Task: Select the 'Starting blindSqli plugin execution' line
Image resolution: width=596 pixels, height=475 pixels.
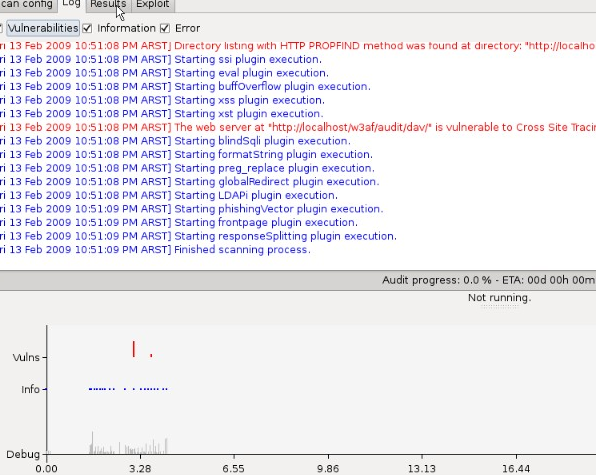Action: click(175, 141)
